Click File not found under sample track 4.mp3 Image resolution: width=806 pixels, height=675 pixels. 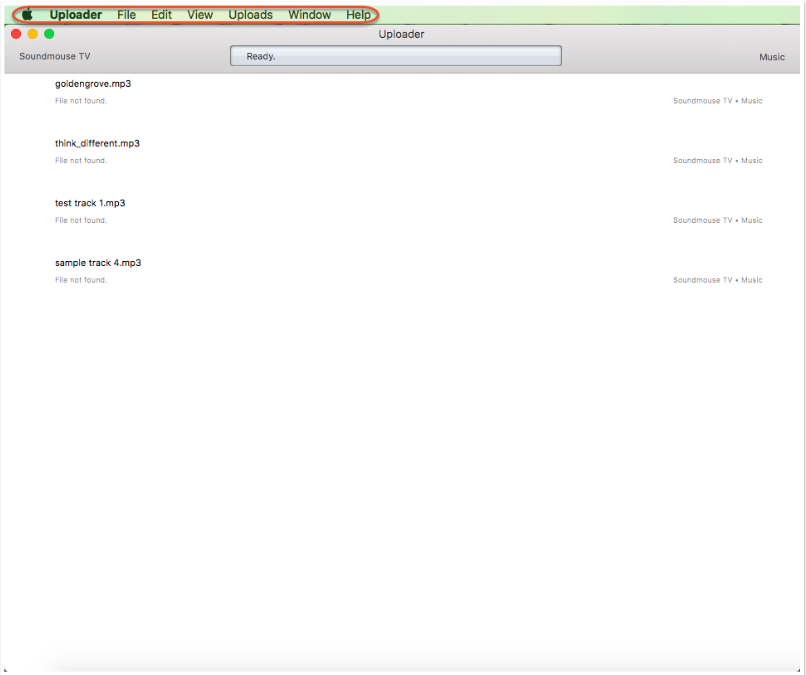(x=81, y=280)
